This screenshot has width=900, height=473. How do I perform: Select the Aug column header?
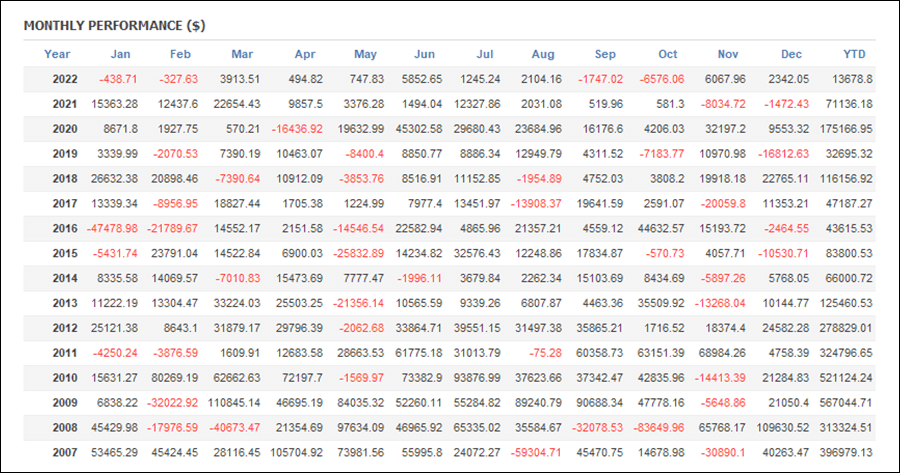pyautogui.click(x=542, y=54)
